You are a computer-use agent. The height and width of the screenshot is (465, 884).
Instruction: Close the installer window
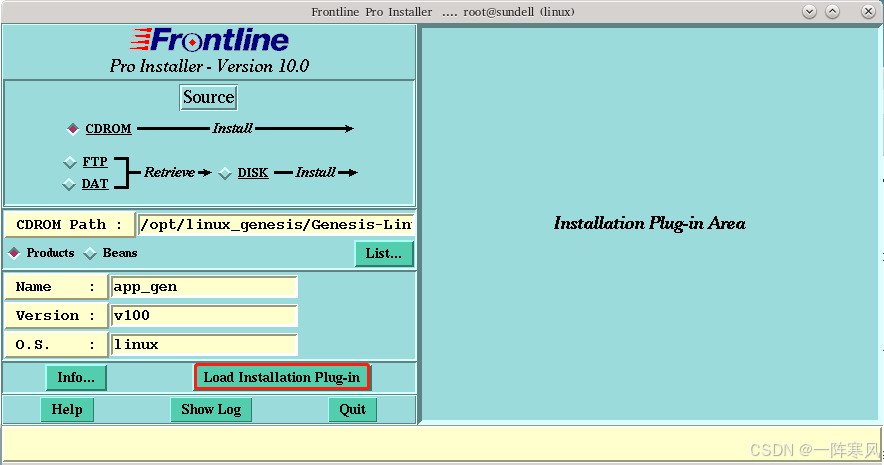(x=868, y=11)
